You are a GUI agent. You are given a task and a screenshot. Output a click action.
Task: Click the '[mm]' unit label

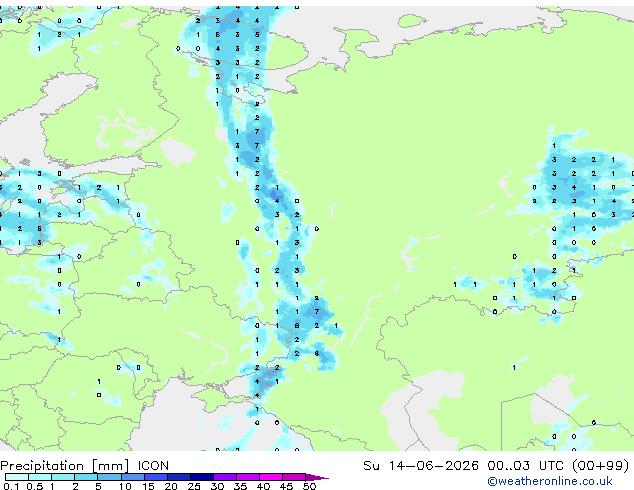point(110,466)
